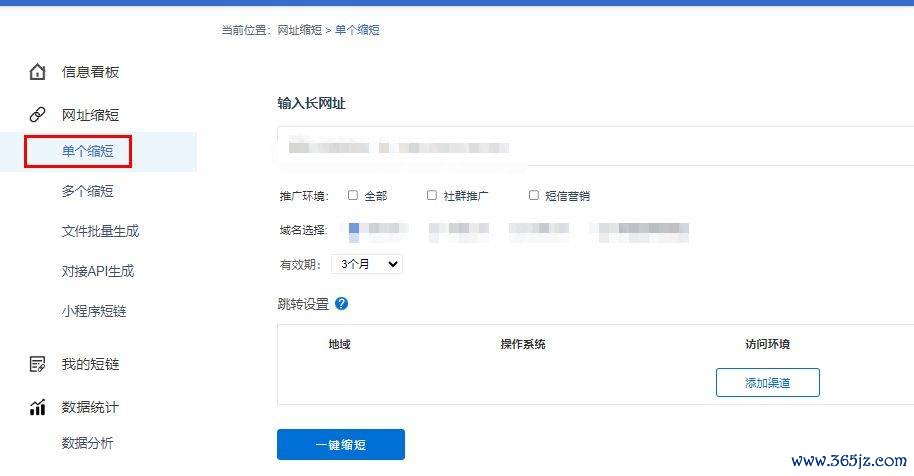Click the link chain icon beside 网址缩短
Image resolution: width=914 pixels, height=476 pixels.
click(37, 114)
